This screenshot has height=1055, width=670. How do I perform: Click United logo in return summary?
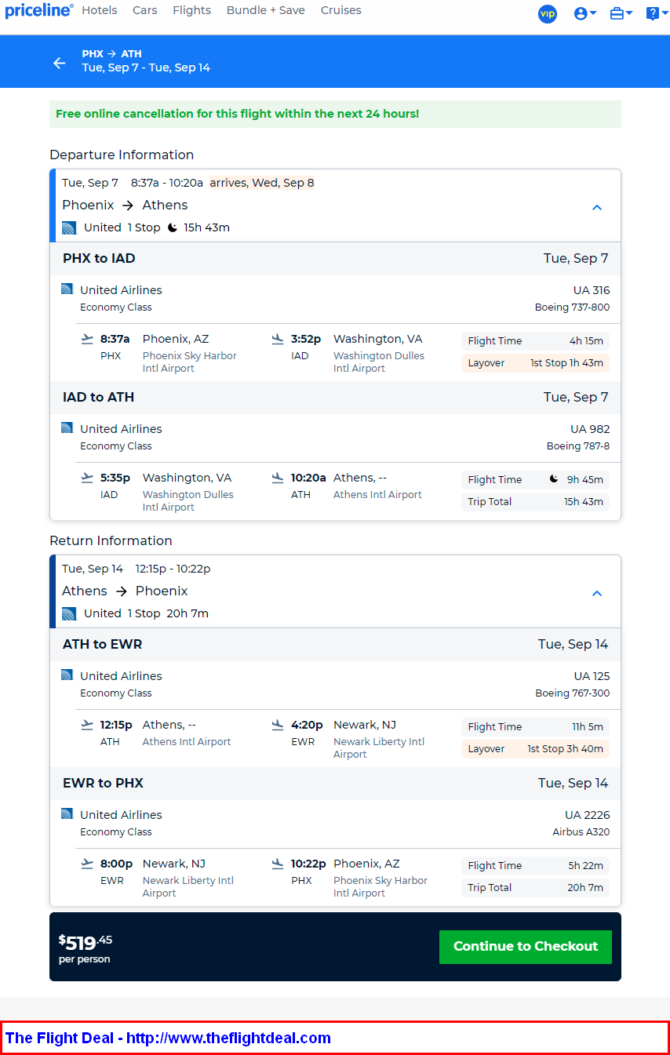pyautogui.click(x=69, y=614)
